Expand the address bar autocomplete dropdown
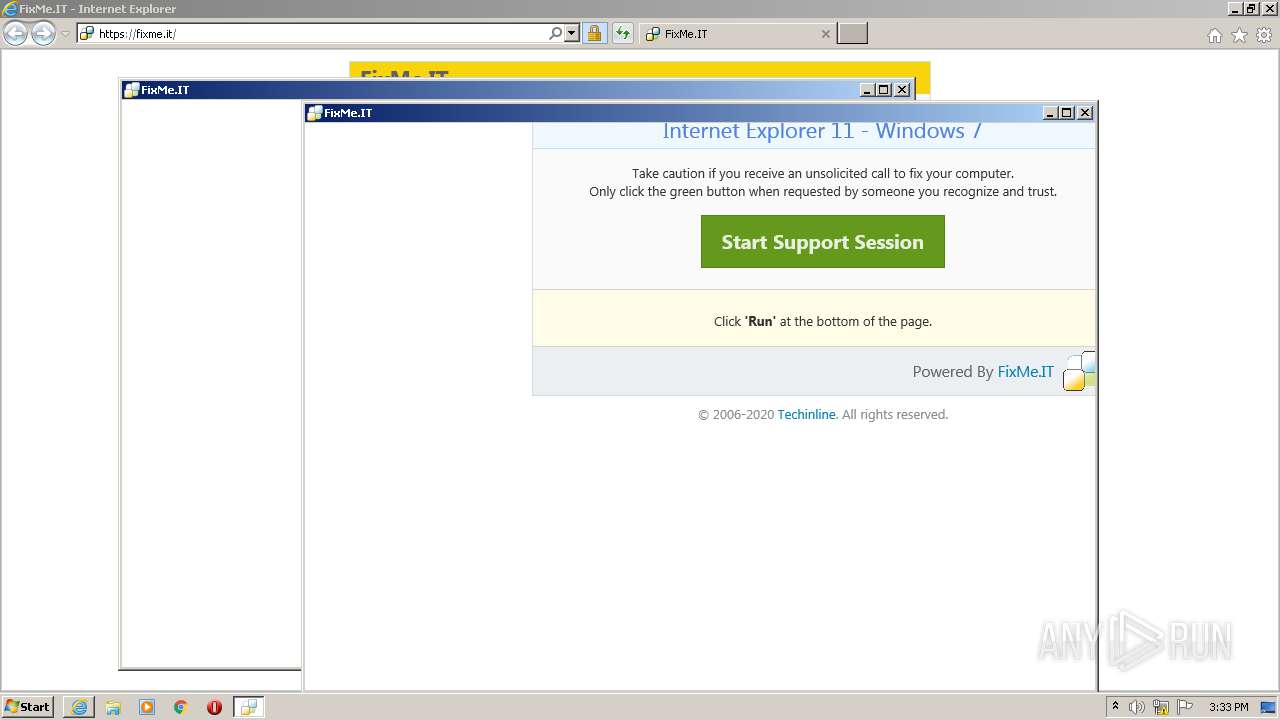This screenshot has width=1280, height=720. [x=572, y=34]
